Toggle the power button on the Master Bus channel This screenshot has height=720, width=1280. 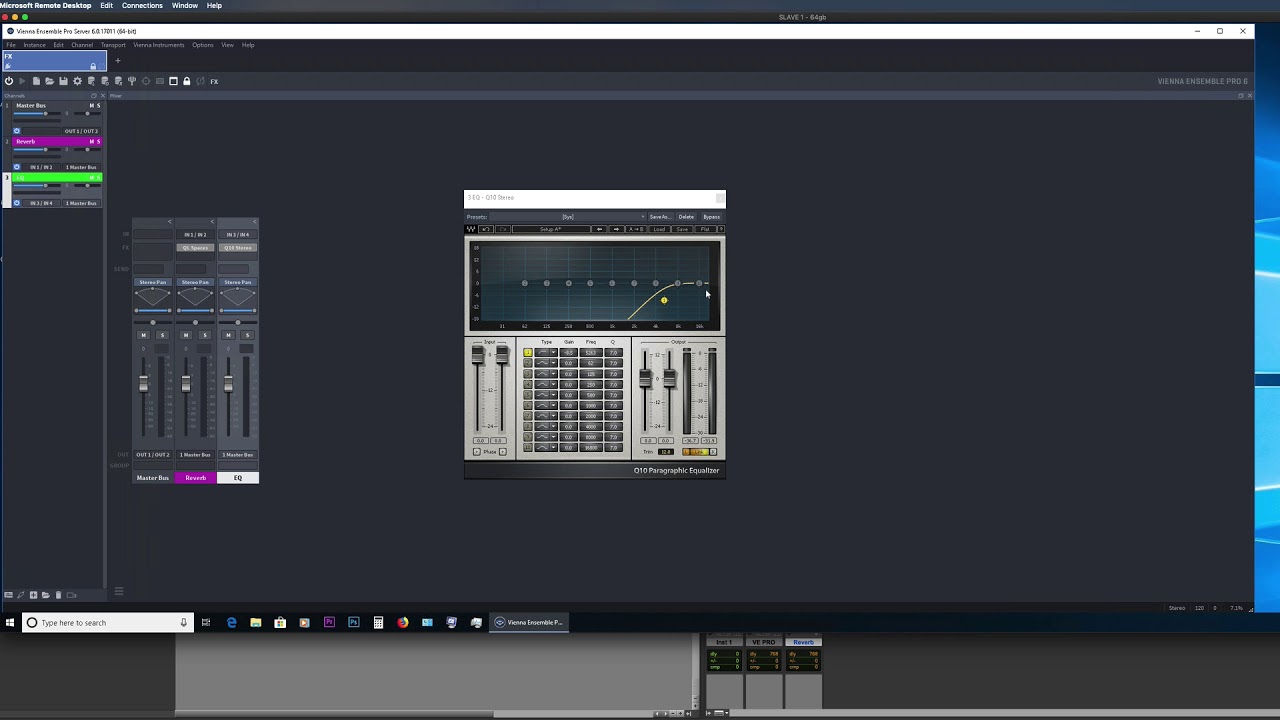tap(17, 131)
